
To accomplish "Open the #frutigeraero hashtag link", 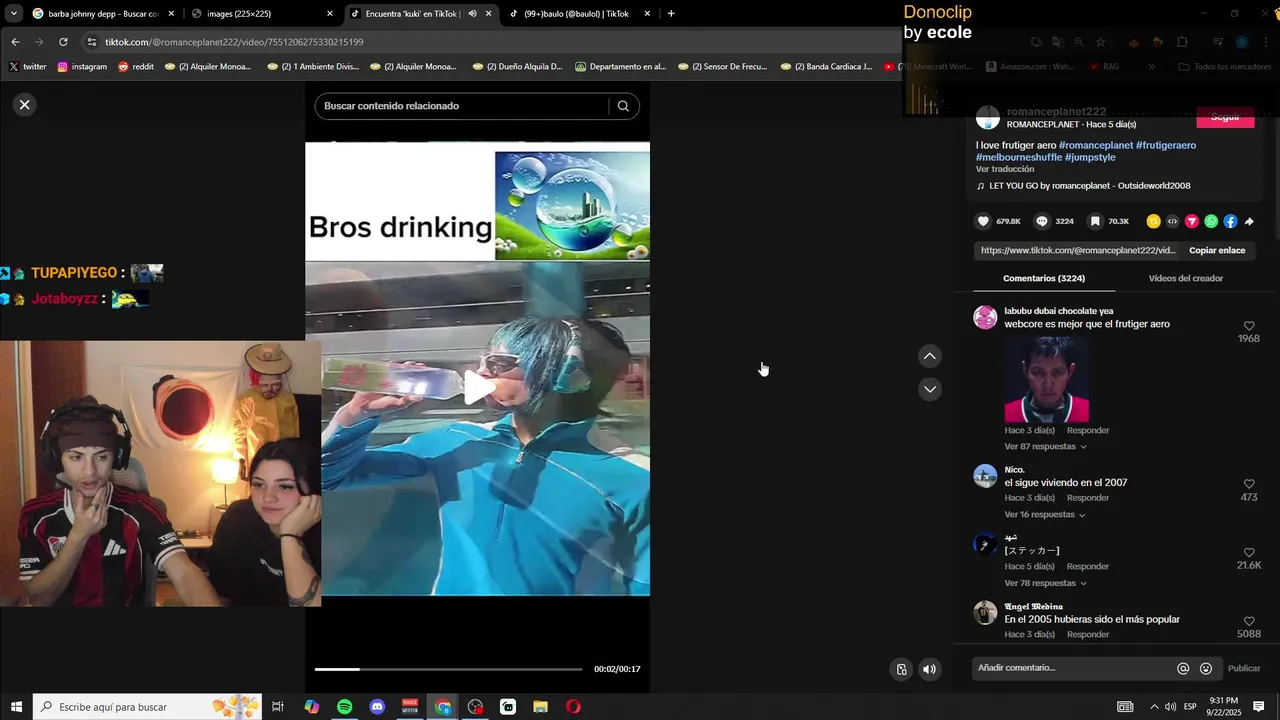I will (x=1166, y=145).
